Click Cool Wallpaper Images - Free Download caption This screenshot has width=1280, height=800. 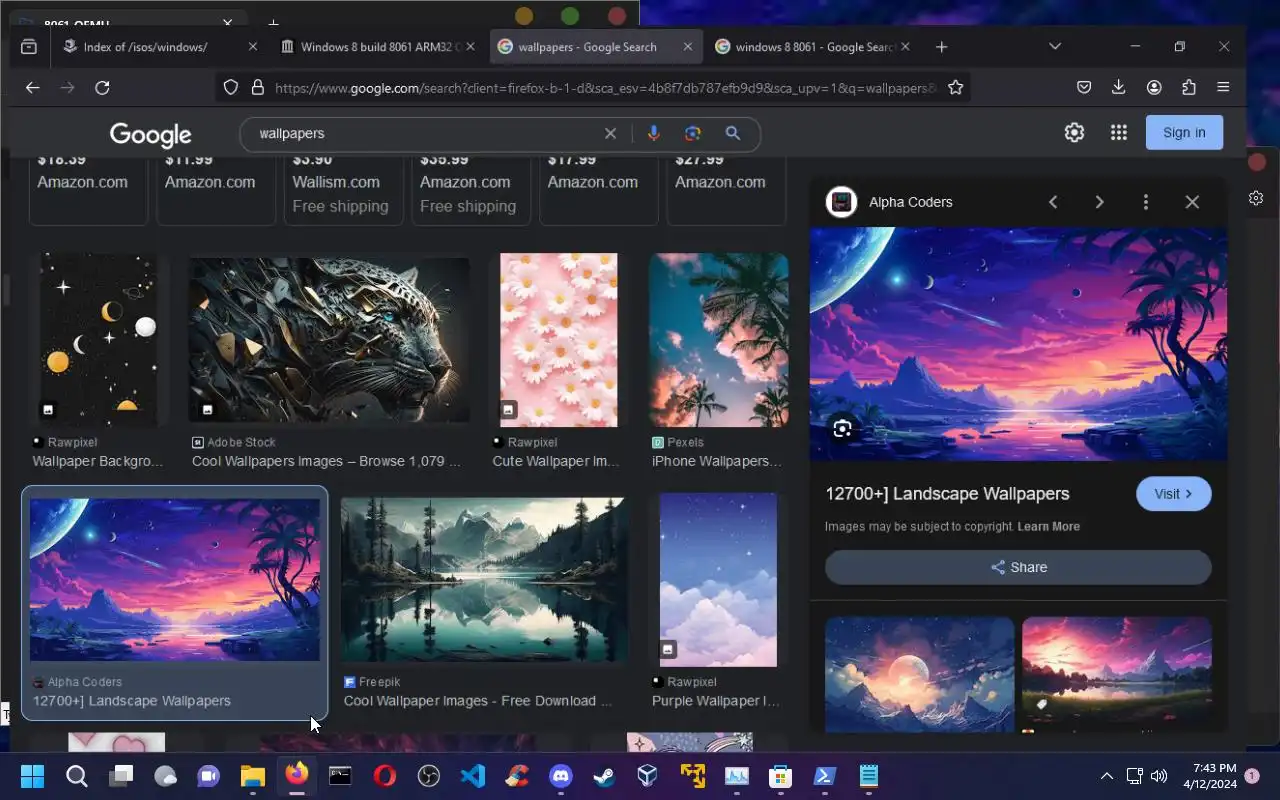(x=477, y=701)
